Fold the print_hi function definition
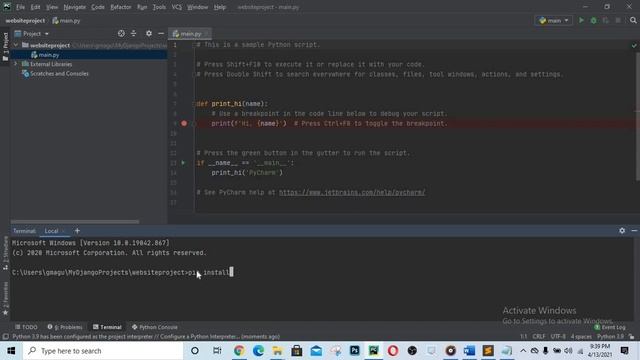The height and width of the screenshot is (360, 640). coord(194,104)
